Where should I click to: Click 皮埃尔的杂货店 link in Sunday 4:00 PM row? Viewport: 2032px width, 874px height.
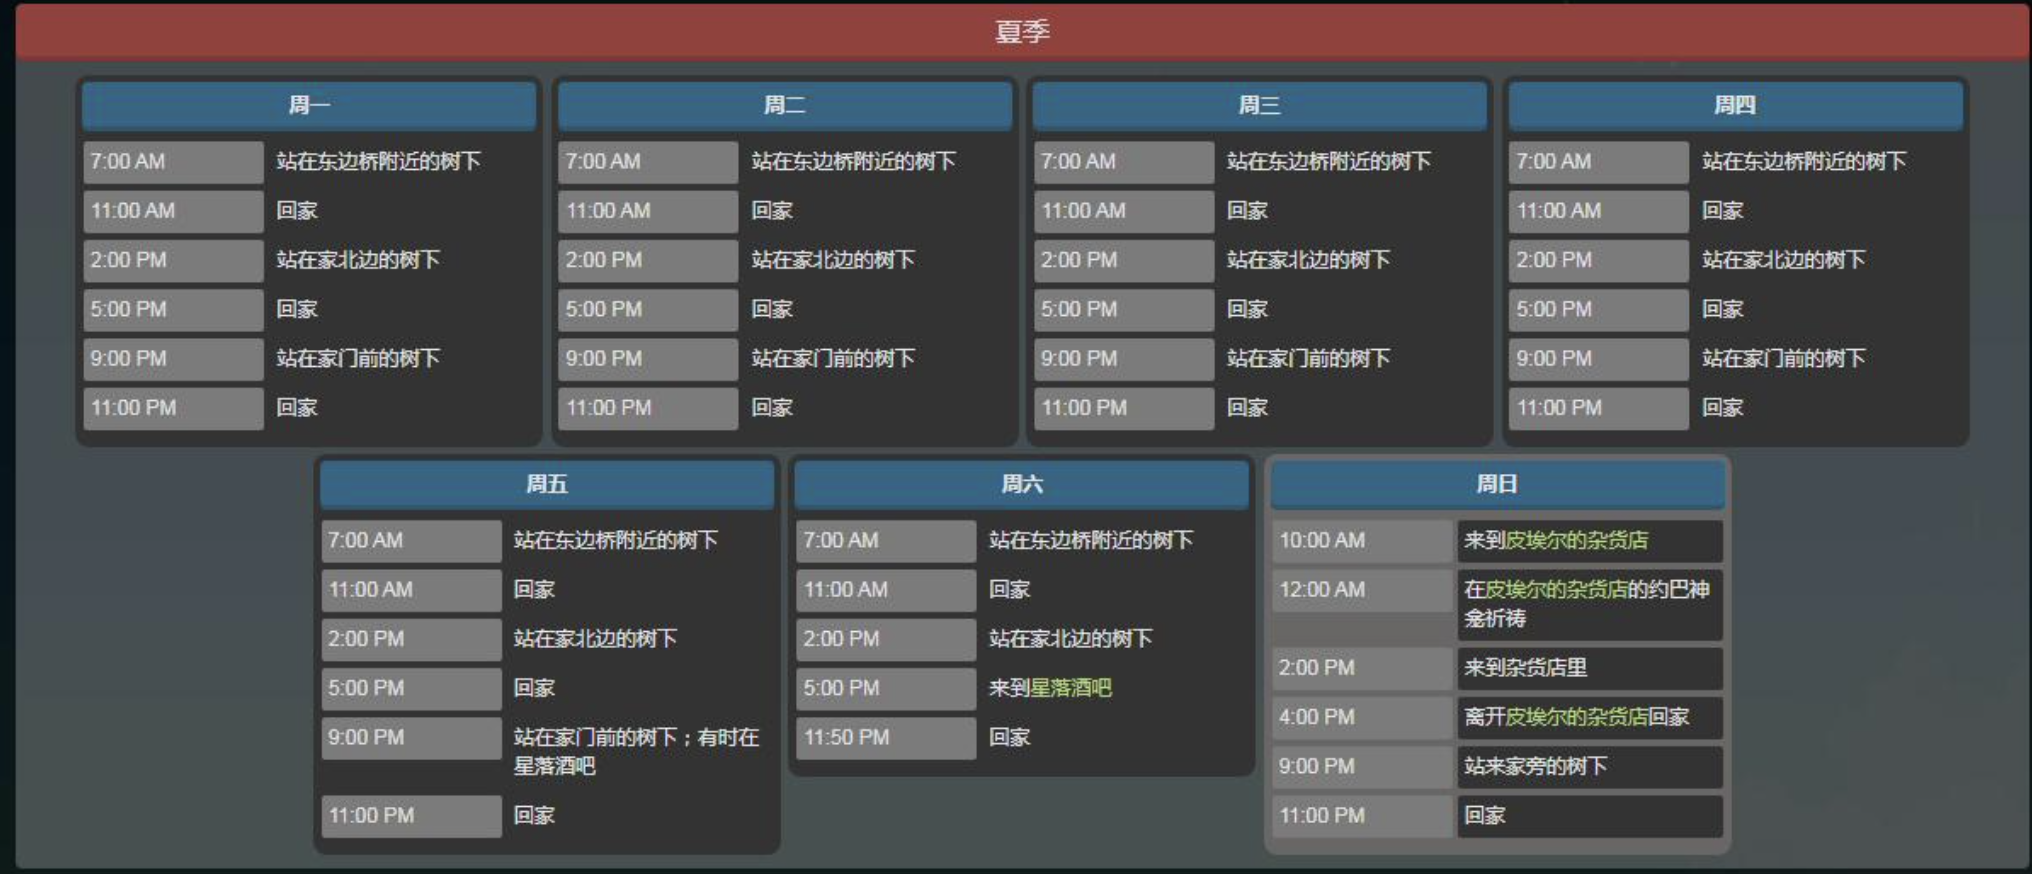pyautogui.click(x=1576, y=717)
